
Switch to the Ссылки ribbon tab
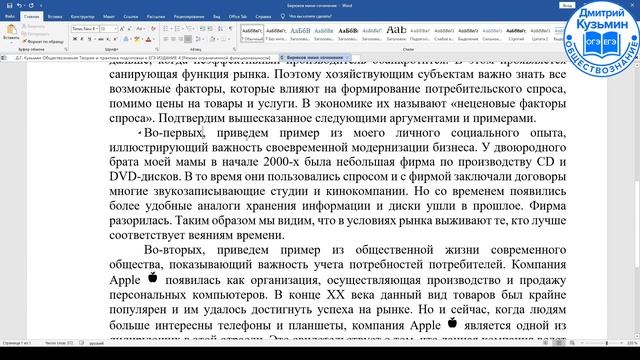[x=131, y=17]
